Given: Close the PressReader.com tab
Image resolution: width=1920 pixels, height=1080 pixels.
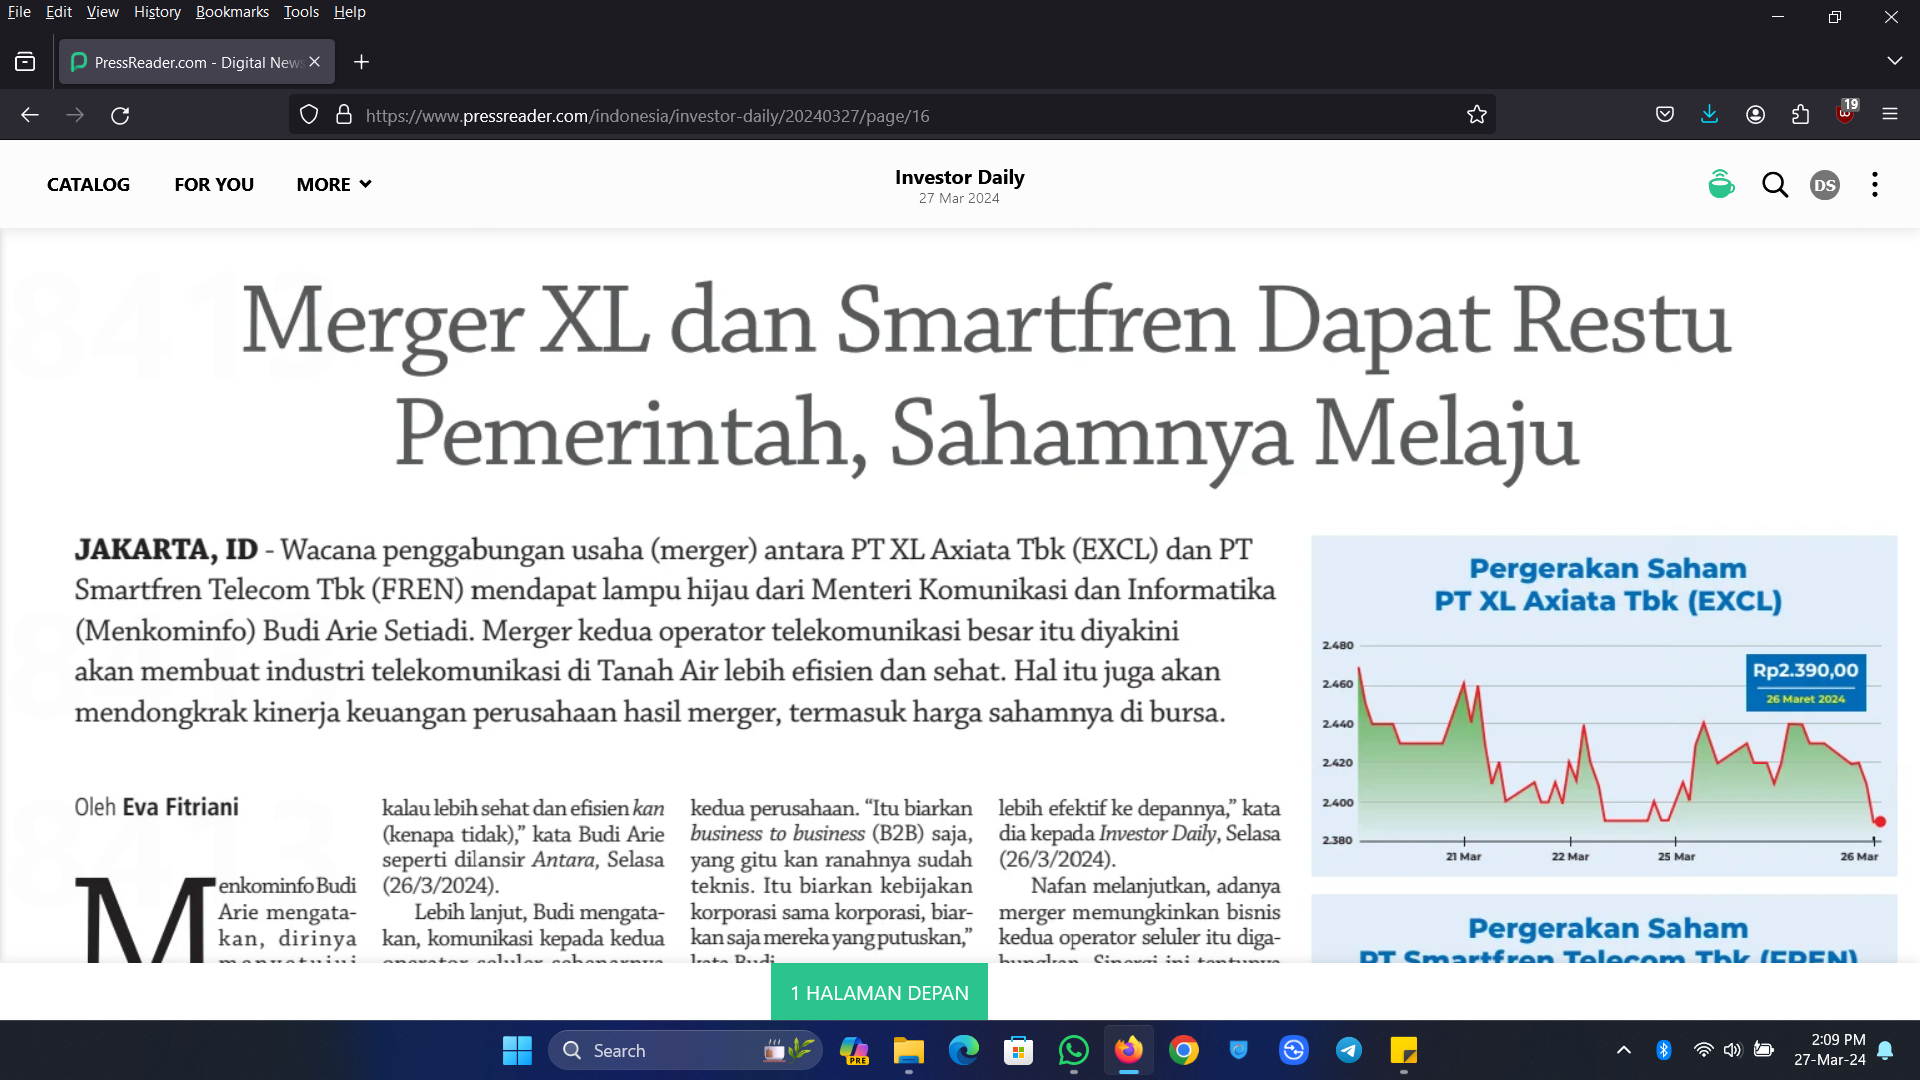Looking at the screenshot, I should pyautogui.click(x=315, y=62).
